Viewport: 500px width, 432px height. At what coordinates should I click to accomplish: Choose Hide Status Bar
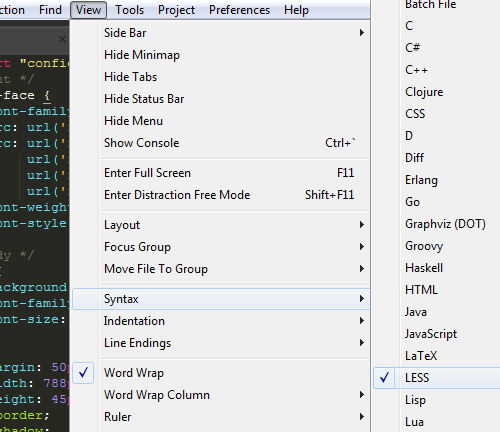[221, 99]
